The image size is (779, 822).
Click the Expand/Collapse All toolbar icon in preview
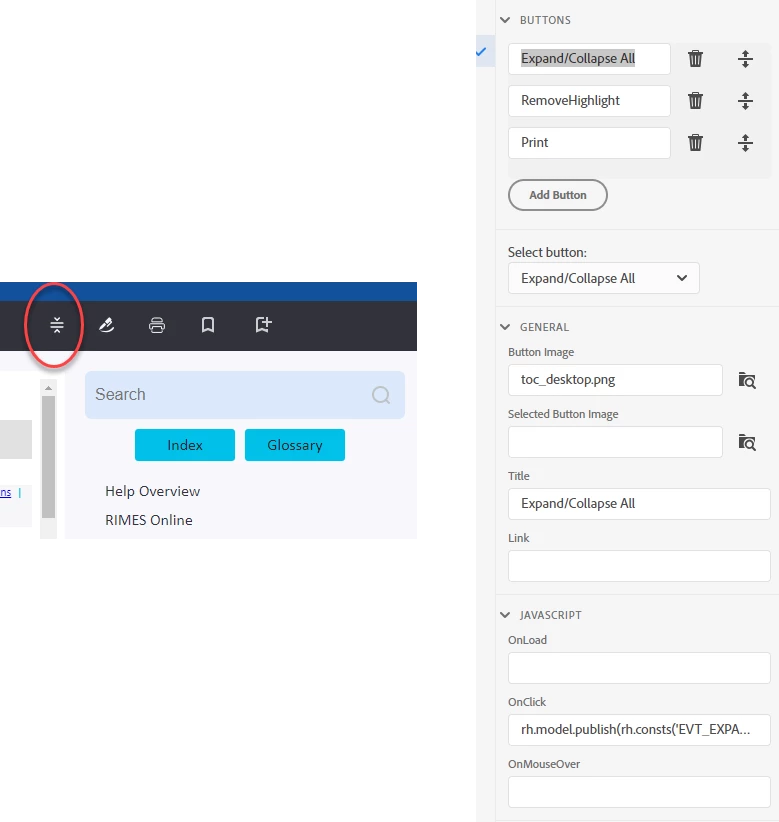(57, 325)
